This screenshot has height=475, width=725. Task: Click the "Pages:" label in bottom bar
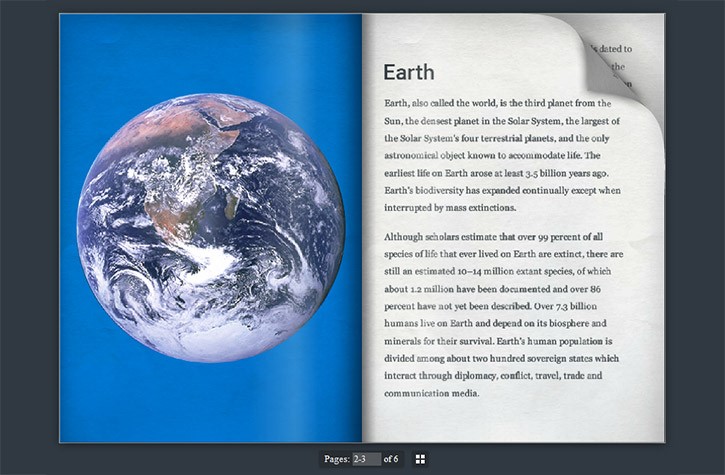336,459
